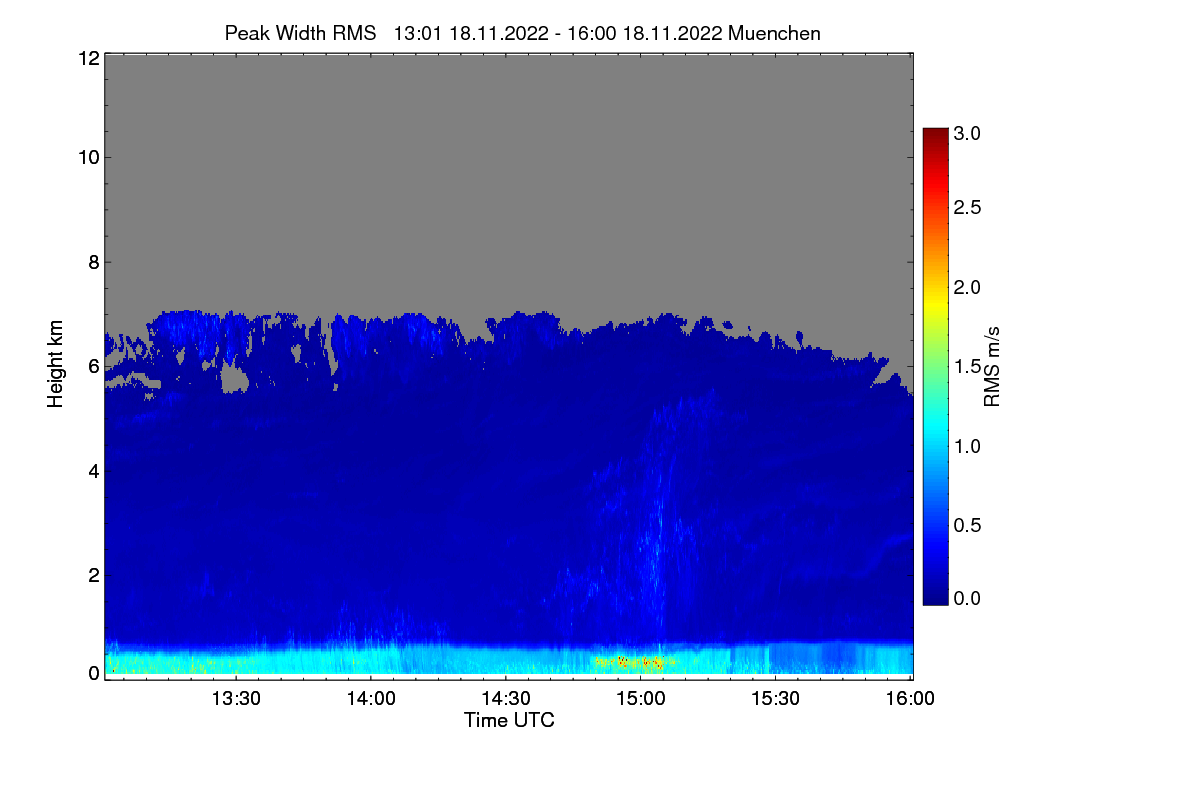Click the plot title 'Peak Width RMS'

click(300, 33)
